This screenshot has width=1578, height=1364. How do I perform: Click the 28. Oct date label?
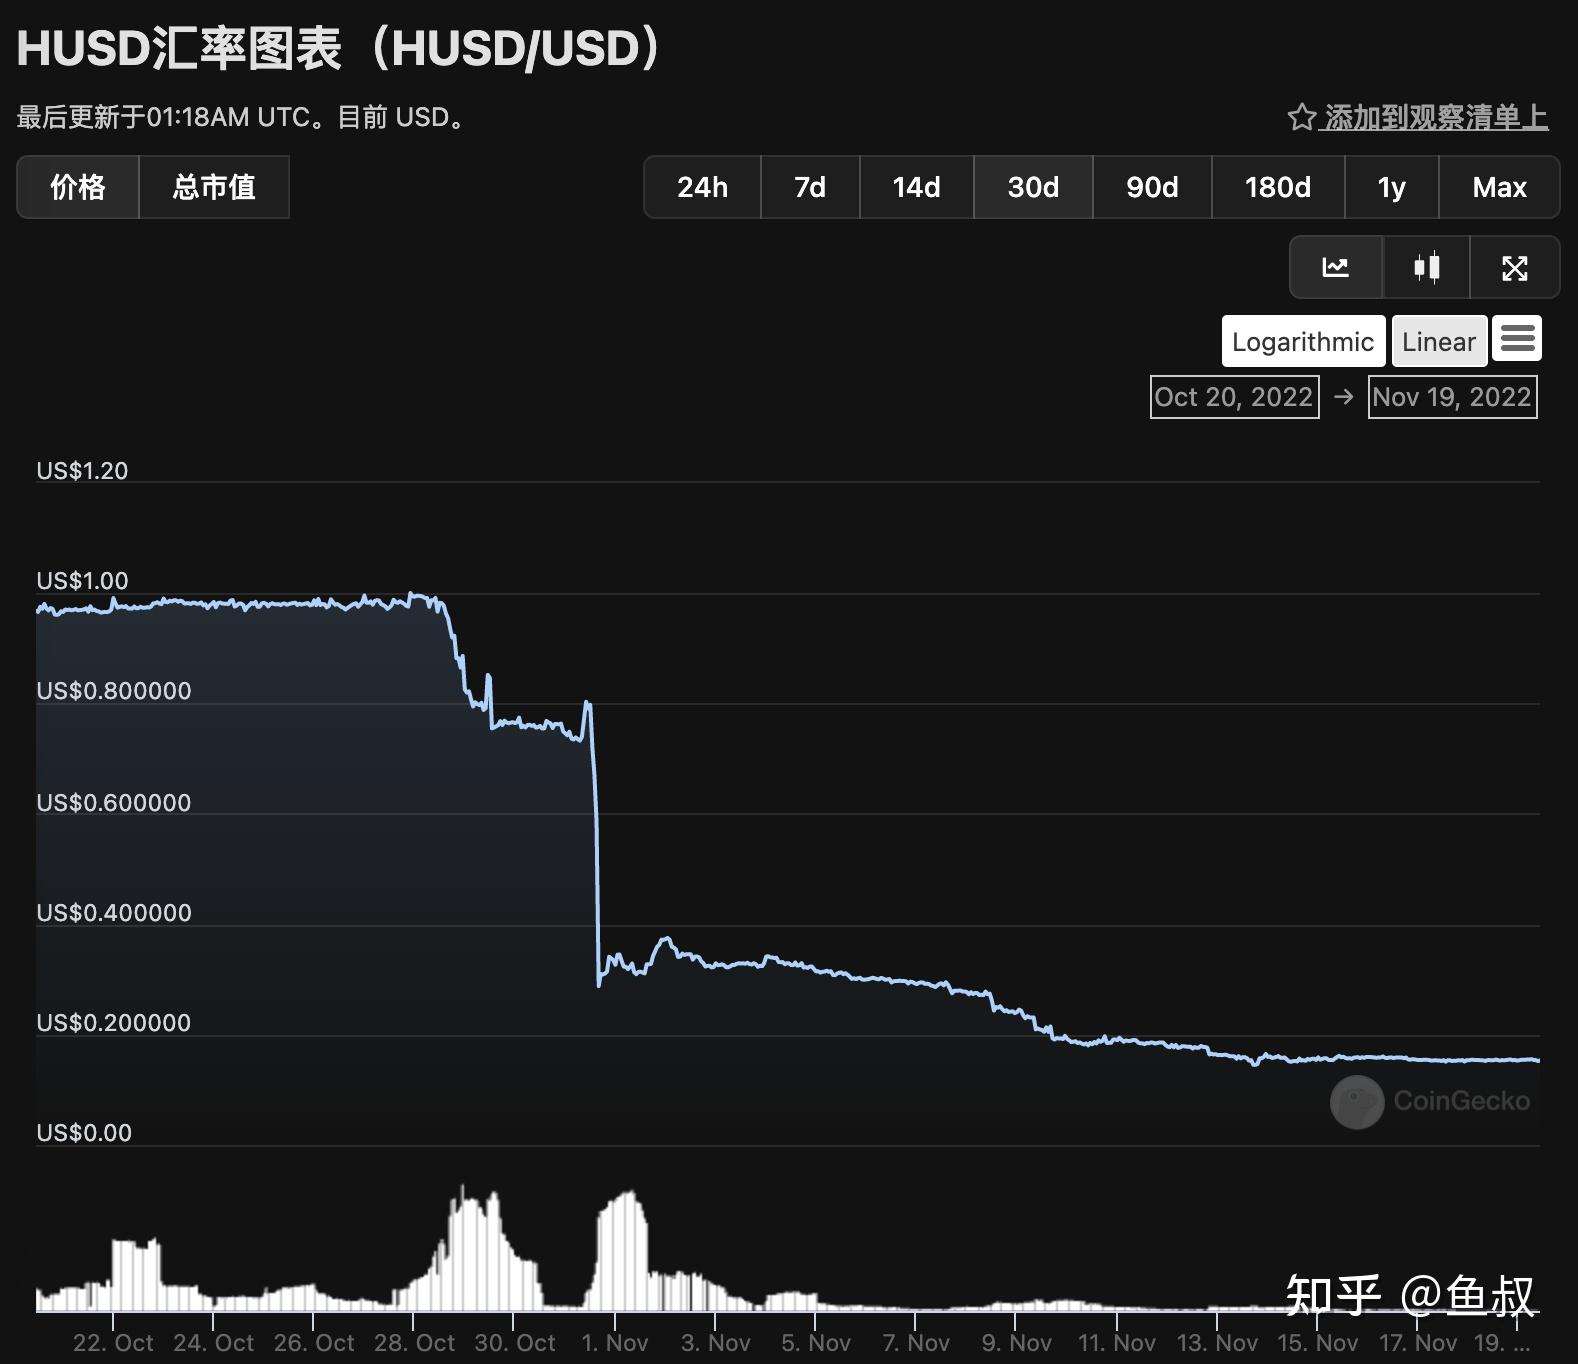[x=414, y=1343]
